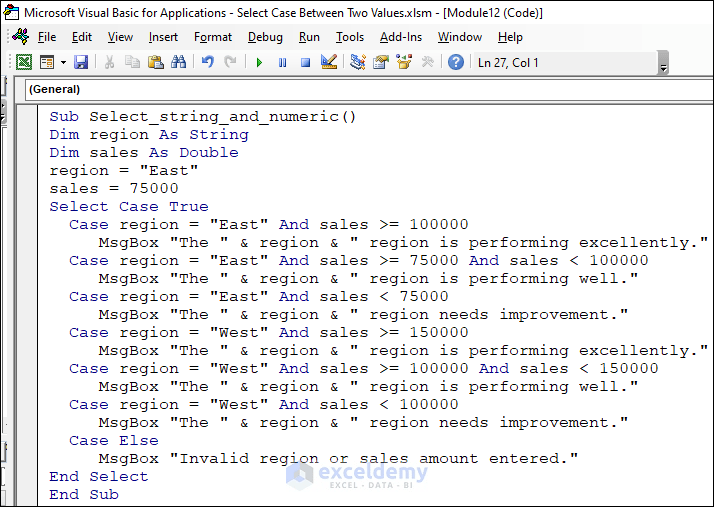Image resolution: width=714 pixels, height=507 pixels.
Task: Open the (General) object dropdown
Action: pos(369,89)
